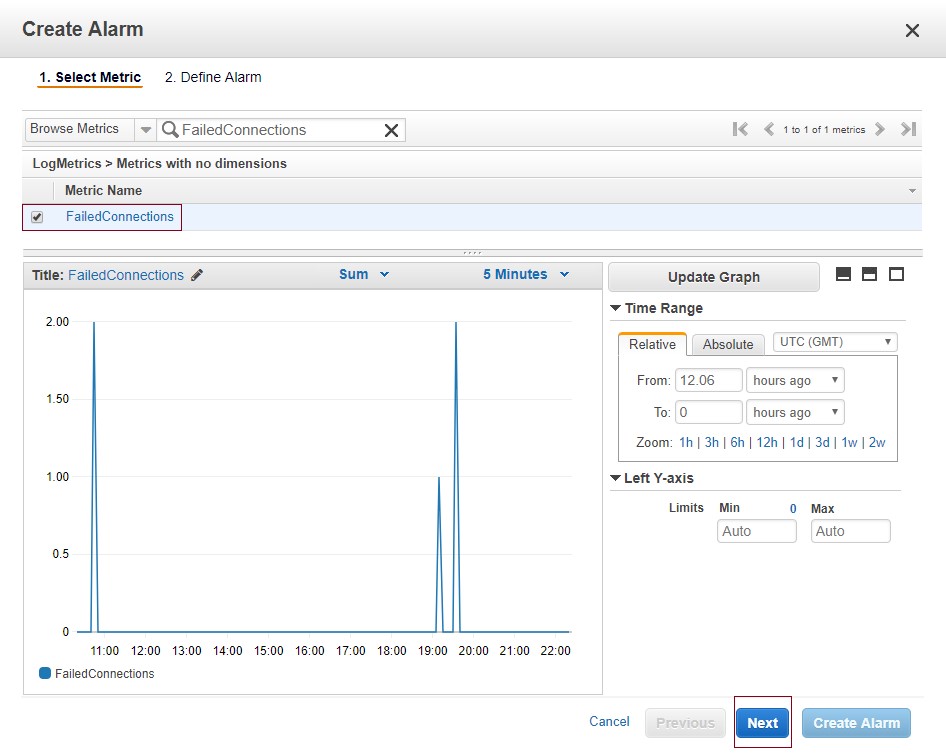
Task: Select the Relative time range tab
Action: point(652,344)
